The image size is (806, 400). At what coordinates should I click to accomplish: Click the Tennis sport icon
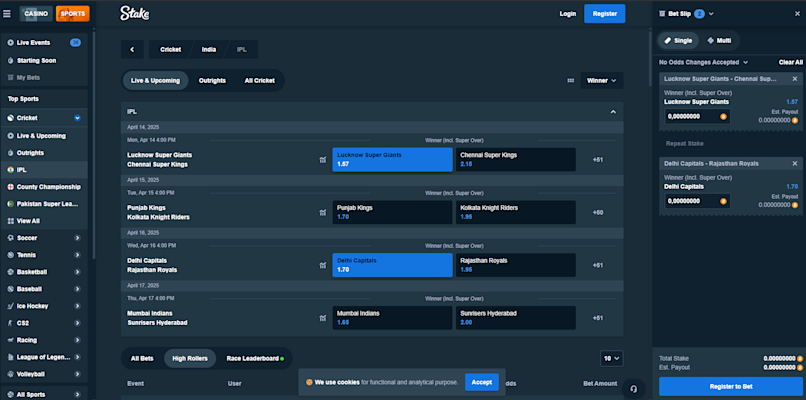point(11,255)
